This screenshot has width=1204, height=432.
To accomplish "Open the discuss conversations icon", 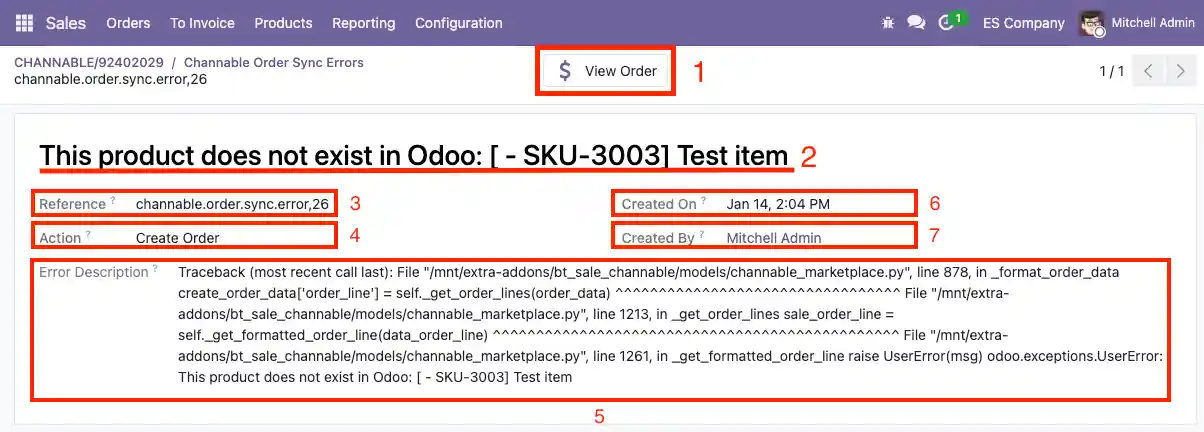I will [x=916, y=23].
